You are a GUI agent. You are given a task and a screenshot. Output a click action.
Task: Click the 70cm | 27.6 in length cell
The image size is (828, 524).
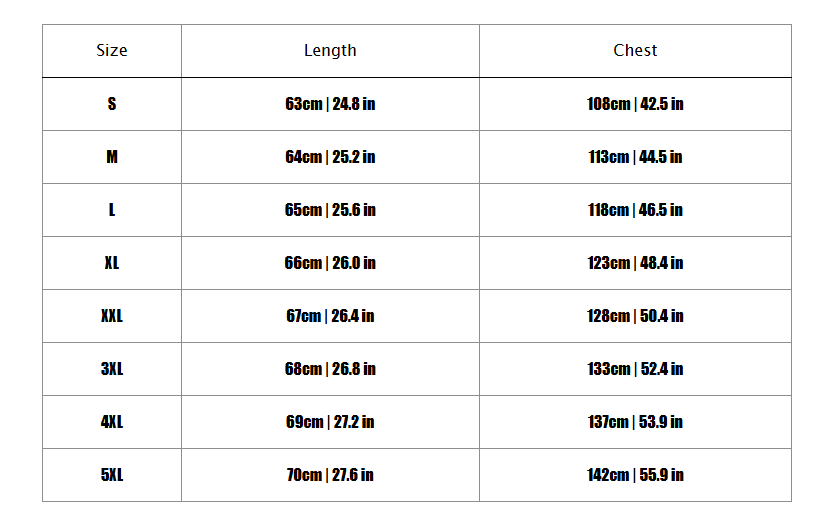click(x=330, y=475)
